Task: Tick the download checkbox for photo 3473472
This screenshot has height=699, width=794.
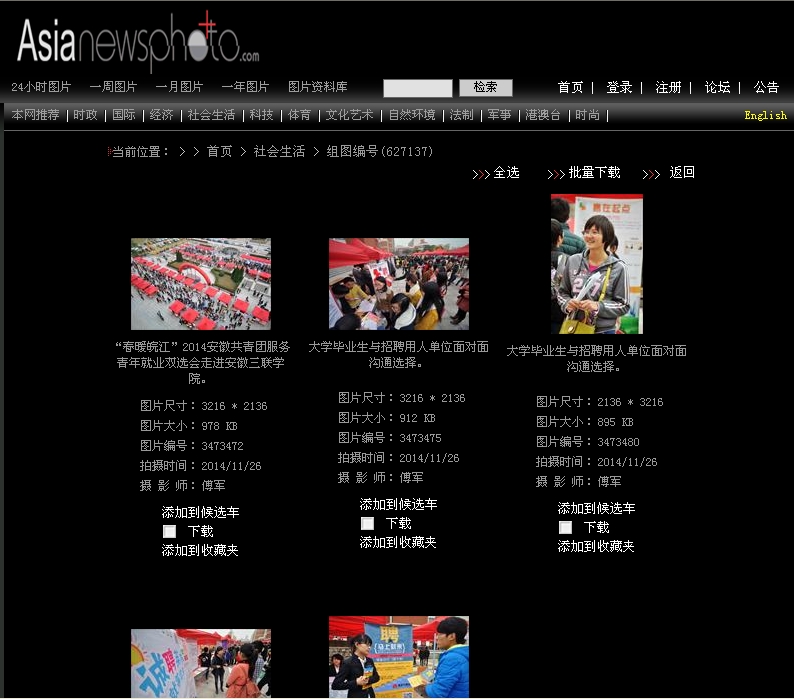Action: [x=170, y=532]
